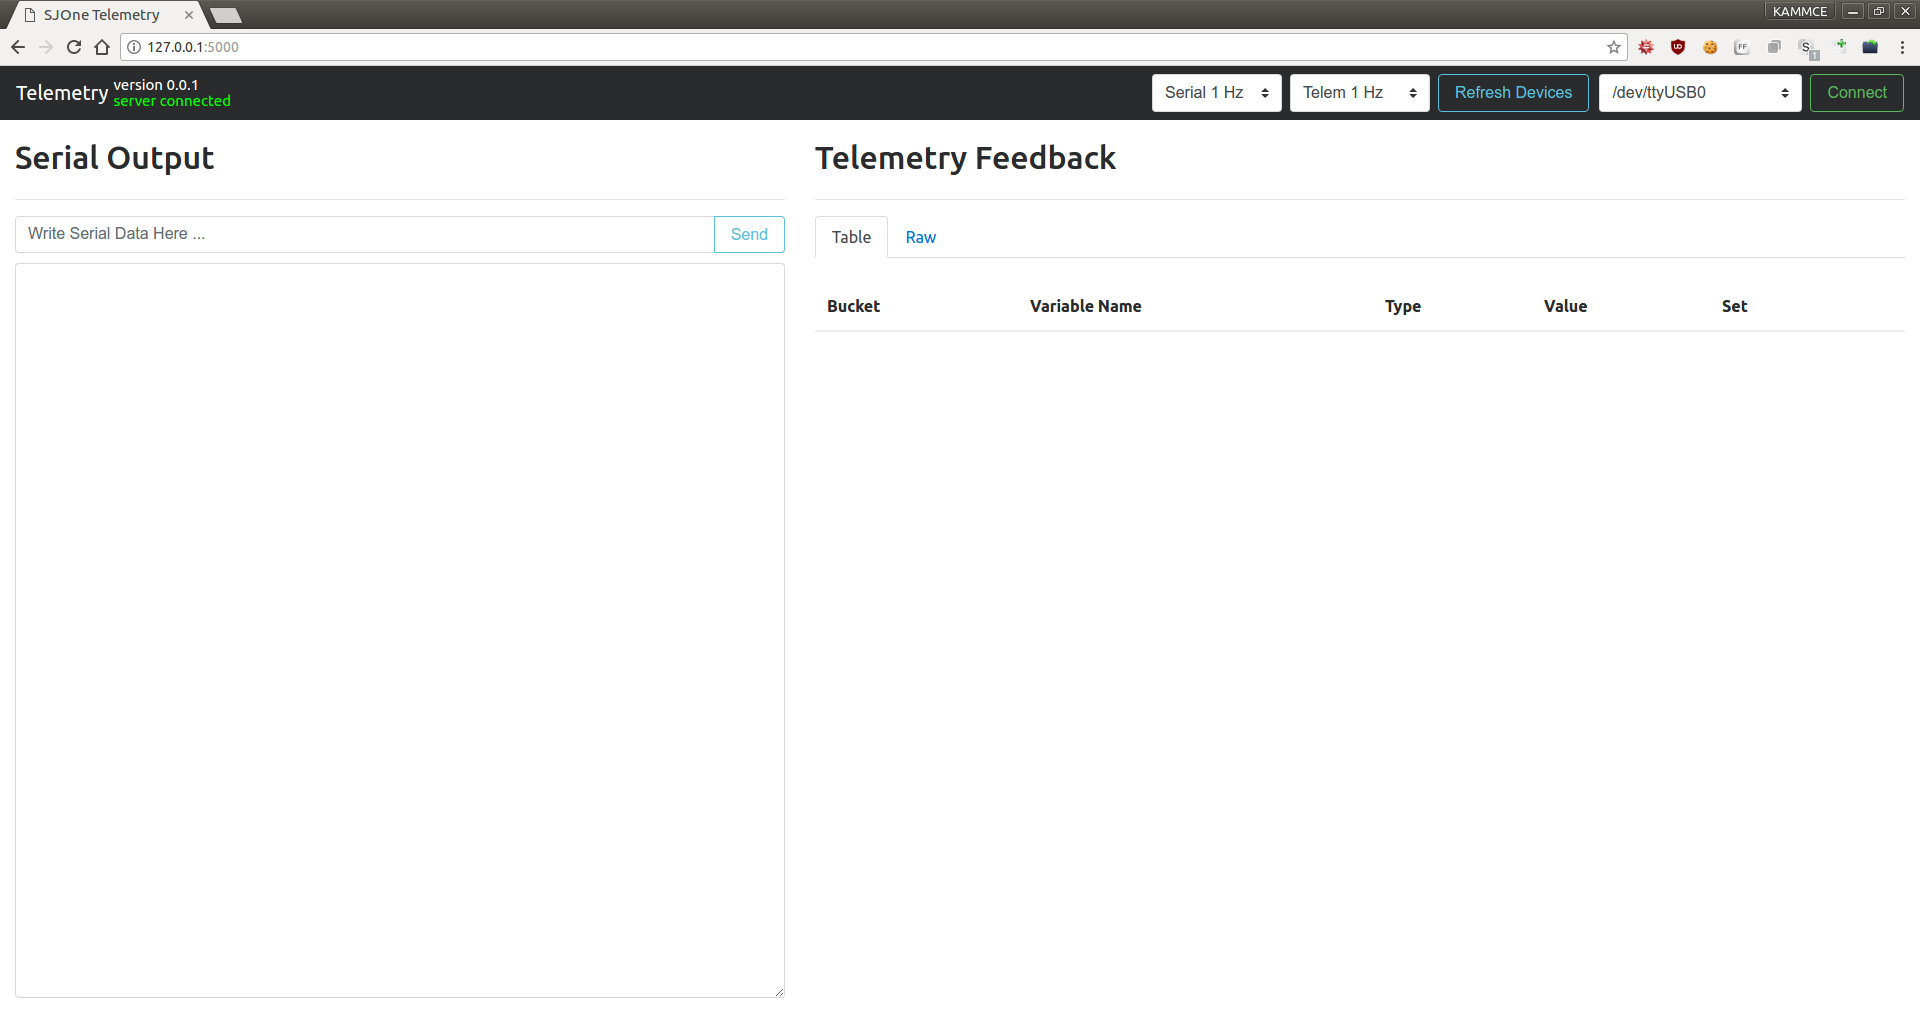Viewport: 1920px width, 1032px height.
Task: Click the green plus extension icon
Action: pyautogui.click(x=1841, y=45)
